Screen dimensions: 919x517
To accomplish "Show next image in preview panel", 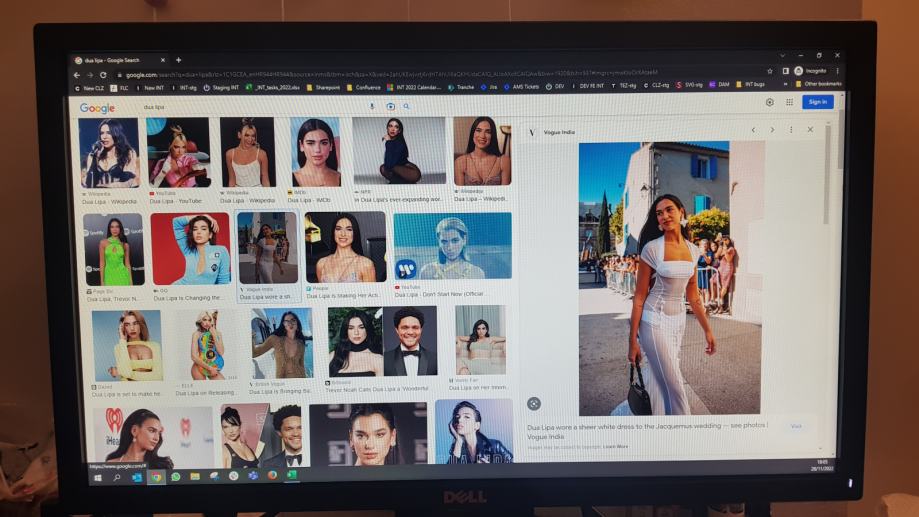I will click(772, 130).
